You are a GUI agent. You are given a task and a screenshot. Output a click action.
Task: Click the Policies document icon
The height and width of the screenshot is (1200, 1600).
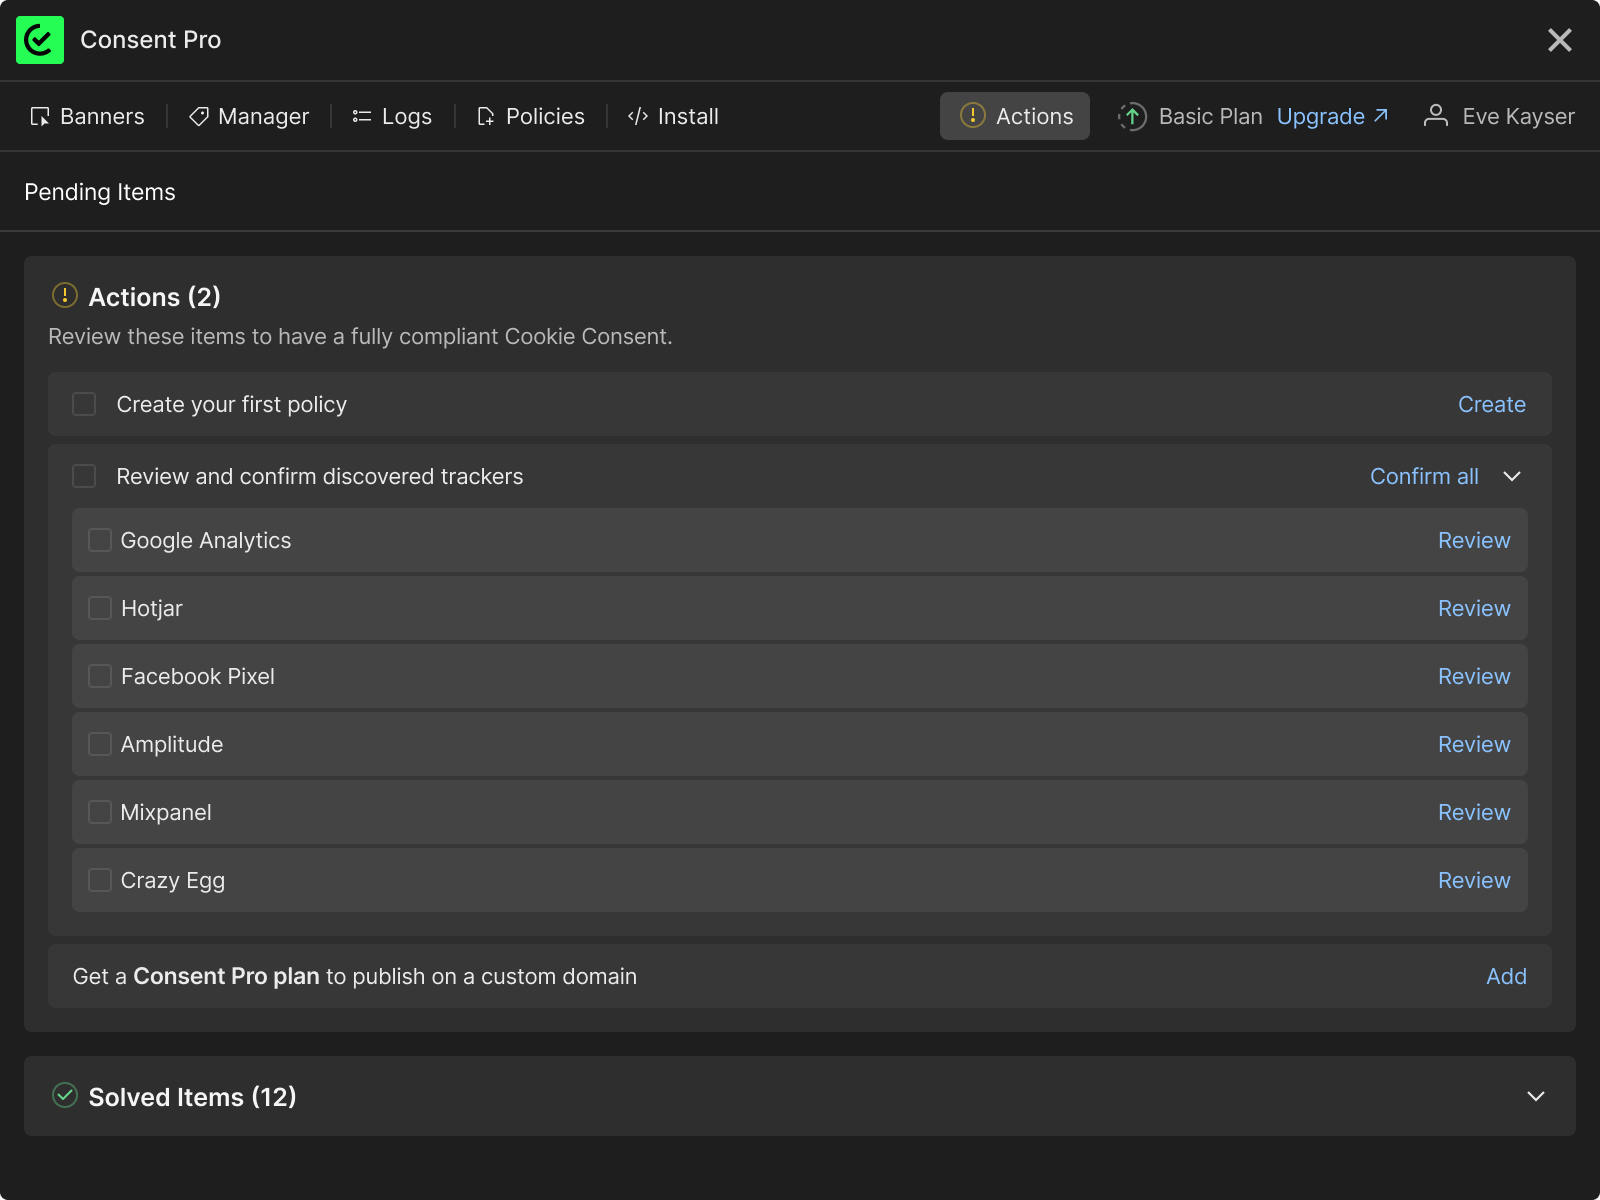pyautogui.click(x=486, y=117)
